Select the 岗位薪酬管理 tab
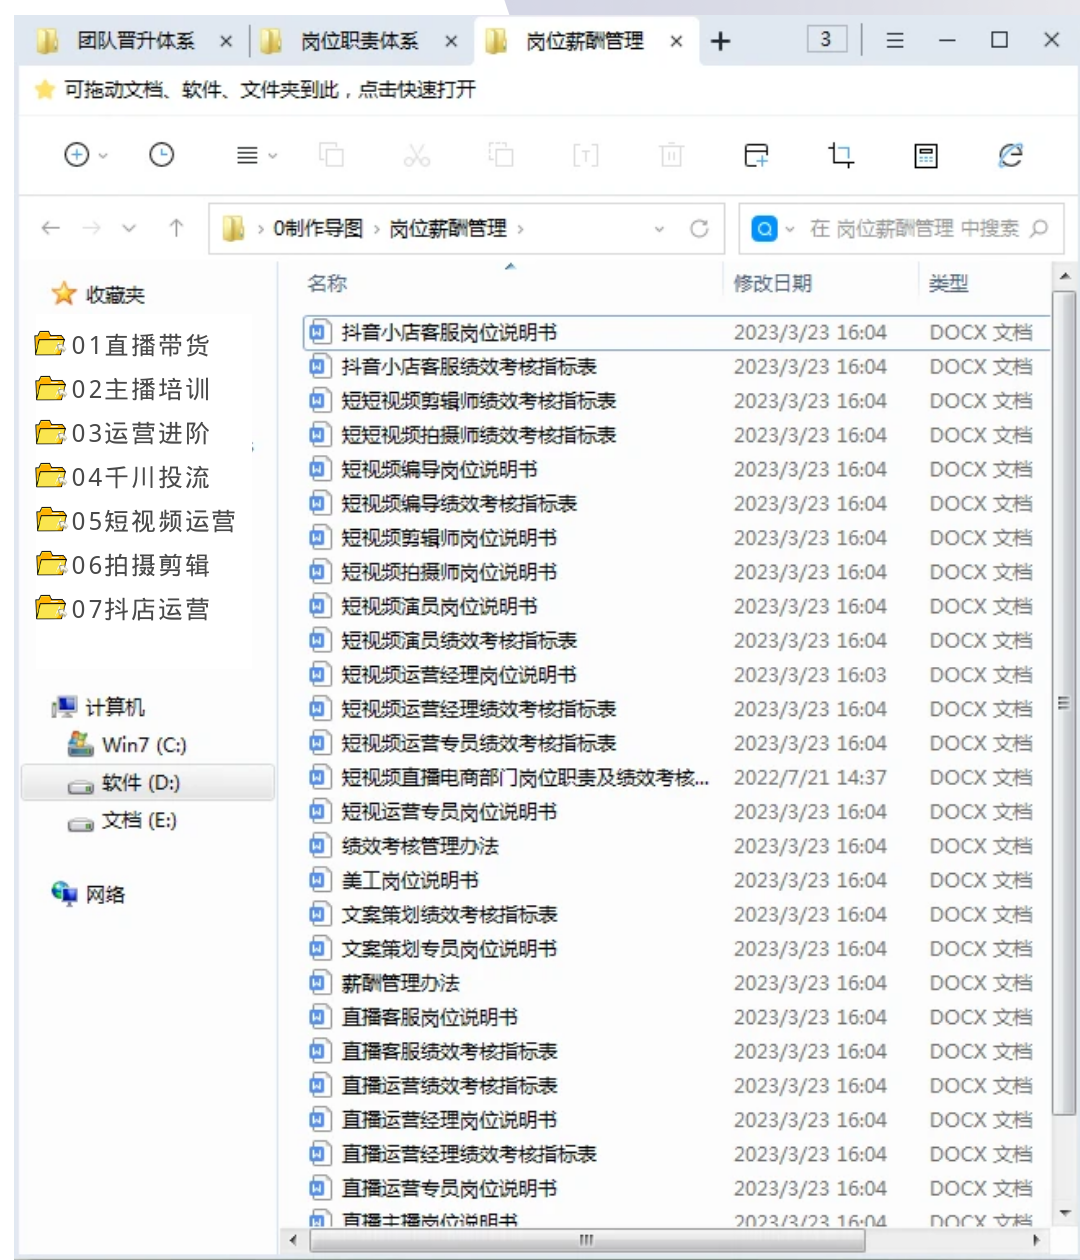The height and width of the screenshot is (1260, 1080). (x=585, y=41)
